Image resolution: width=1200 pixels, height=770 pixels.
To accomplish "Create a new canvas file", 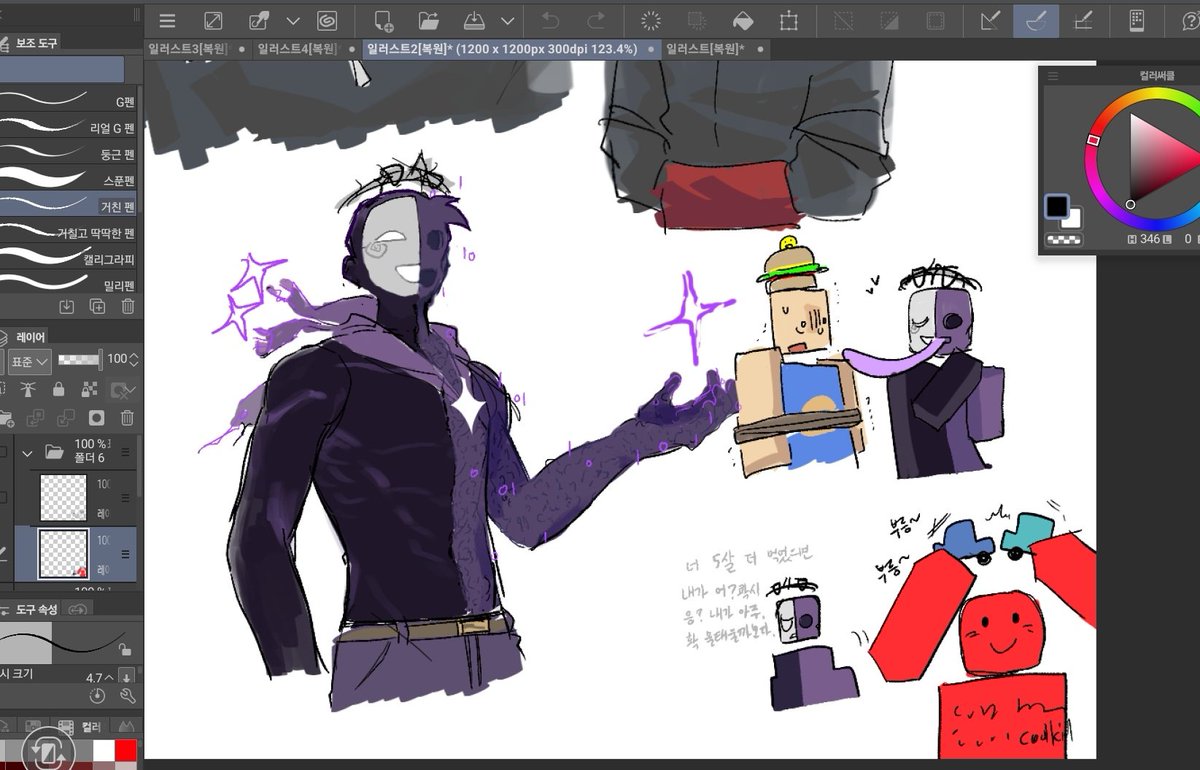I will 383,20.
